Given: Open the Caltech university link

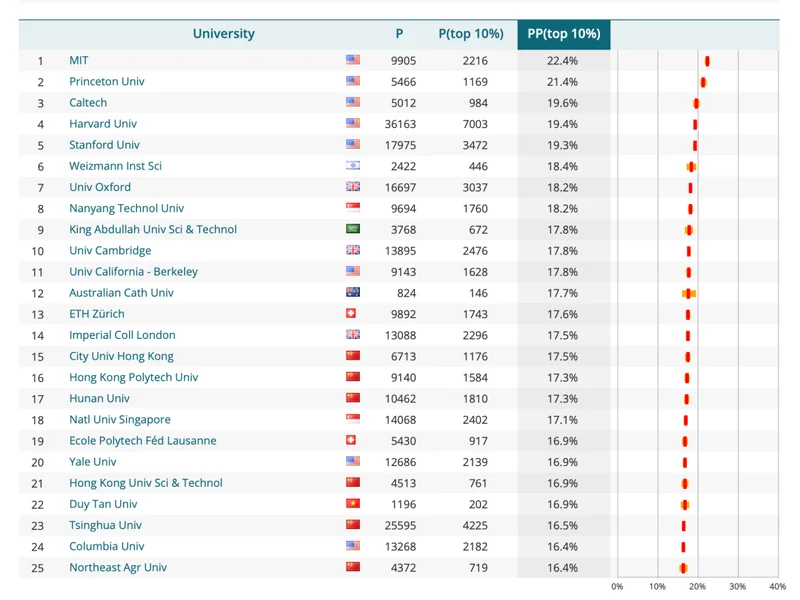Looking at the screenshot, I should [x=88, y=103].
